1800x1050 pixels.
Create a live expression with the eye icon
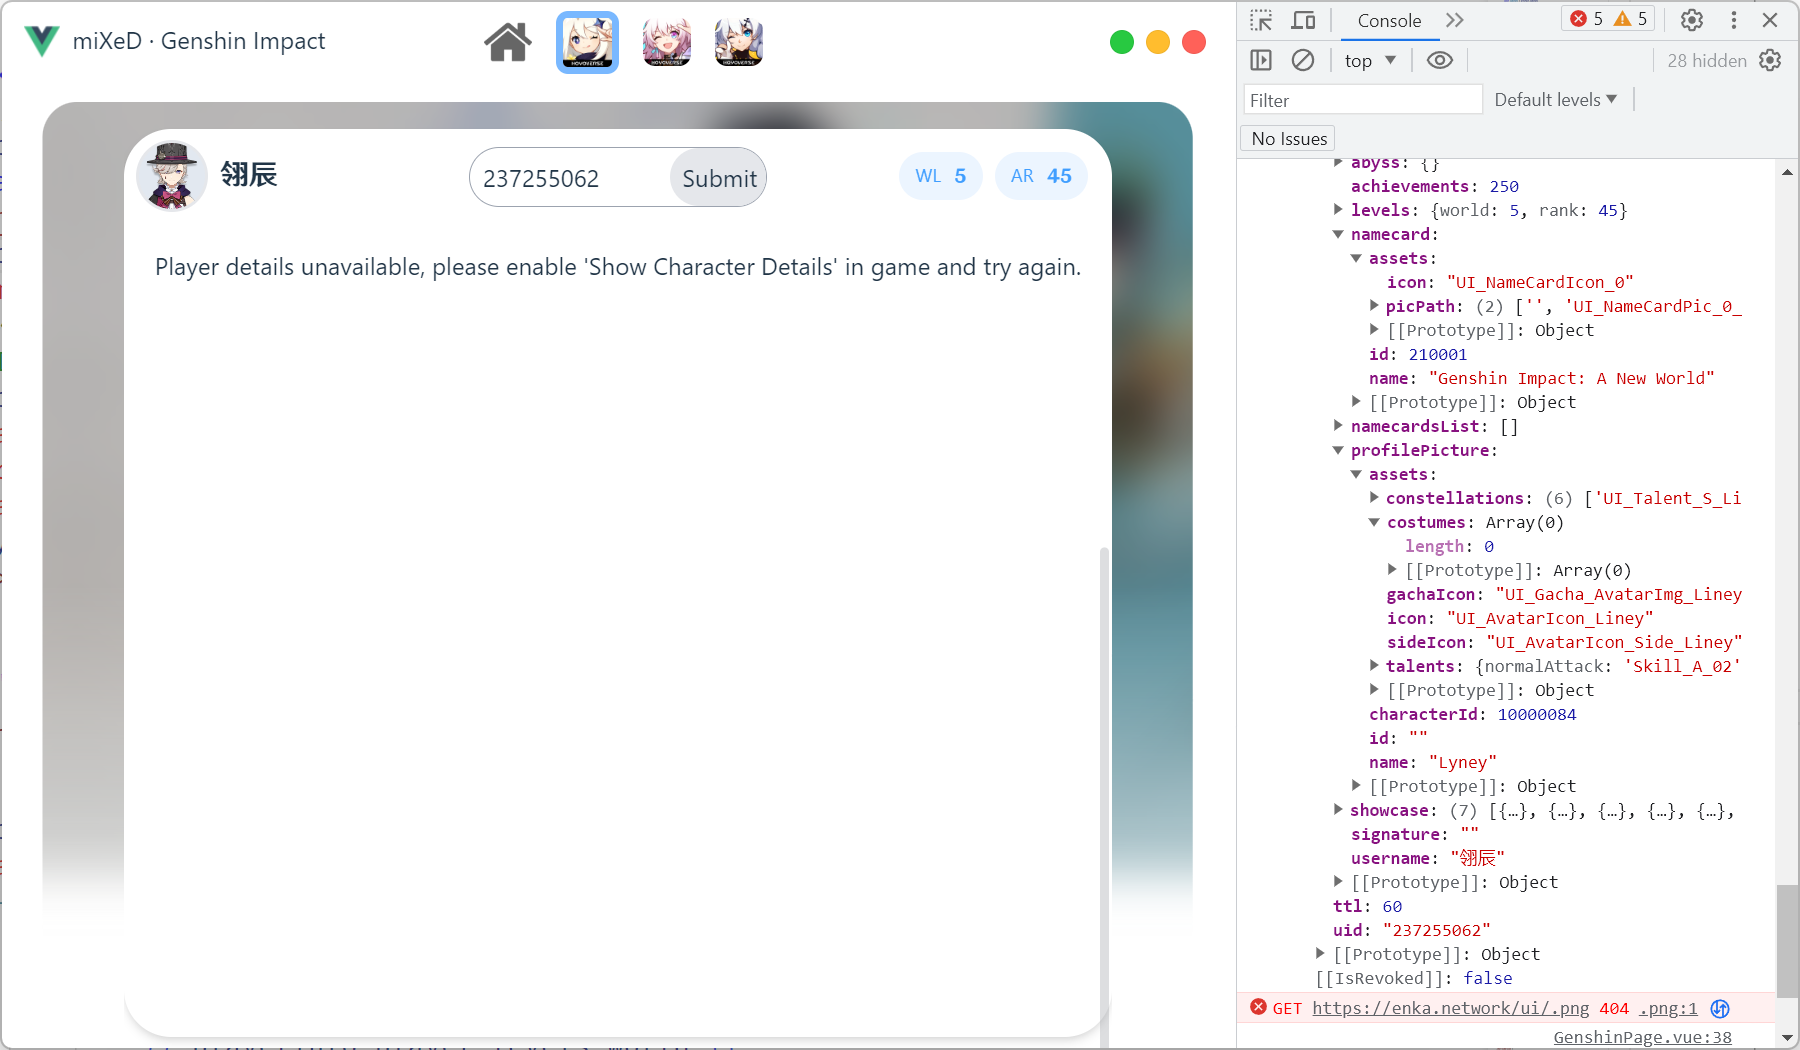(1440, 60)
